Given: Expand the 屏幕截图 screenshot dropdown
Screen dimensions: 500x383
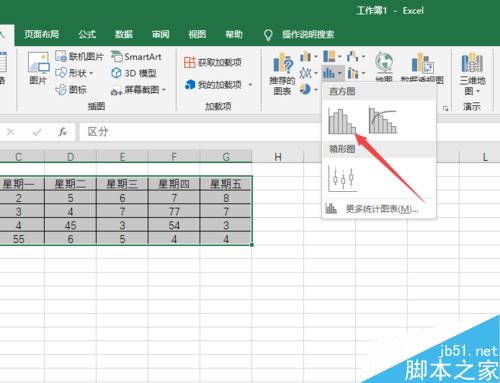Looking at the screenshot, I should (164, 90).
